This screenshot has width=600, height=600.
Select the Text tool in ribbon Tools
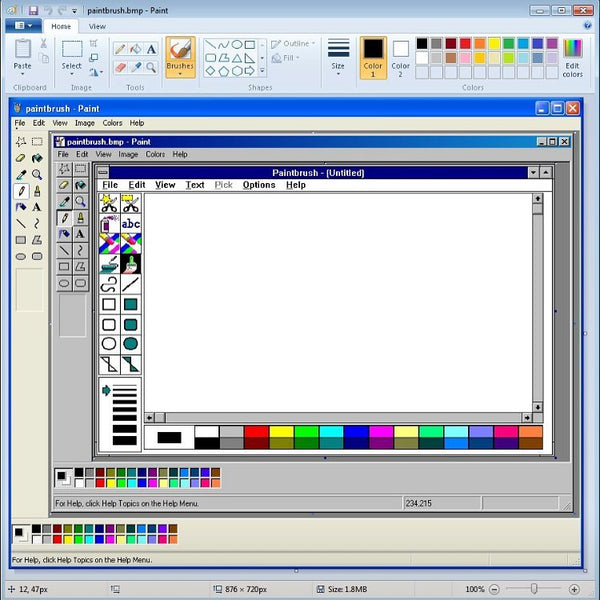(151, 49)
